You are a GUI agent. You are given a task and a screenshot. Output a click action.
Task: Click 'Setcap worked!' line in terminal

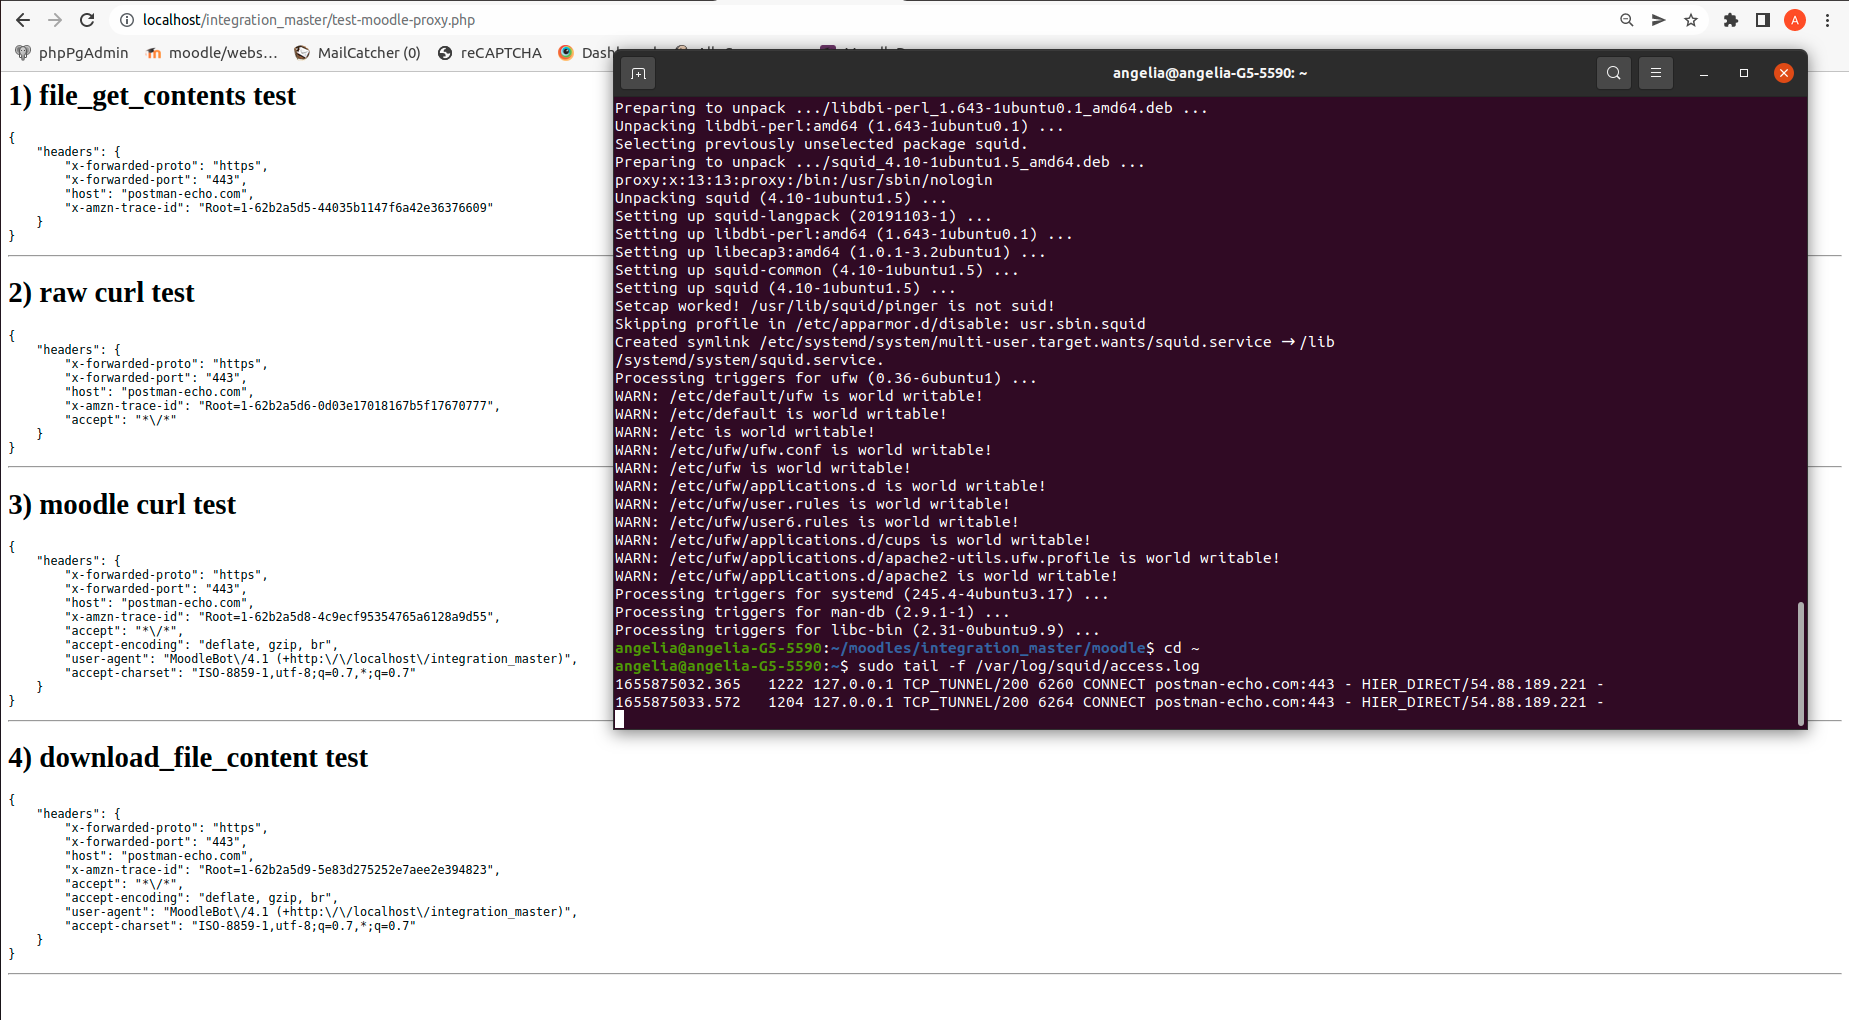tap(835, 306)
